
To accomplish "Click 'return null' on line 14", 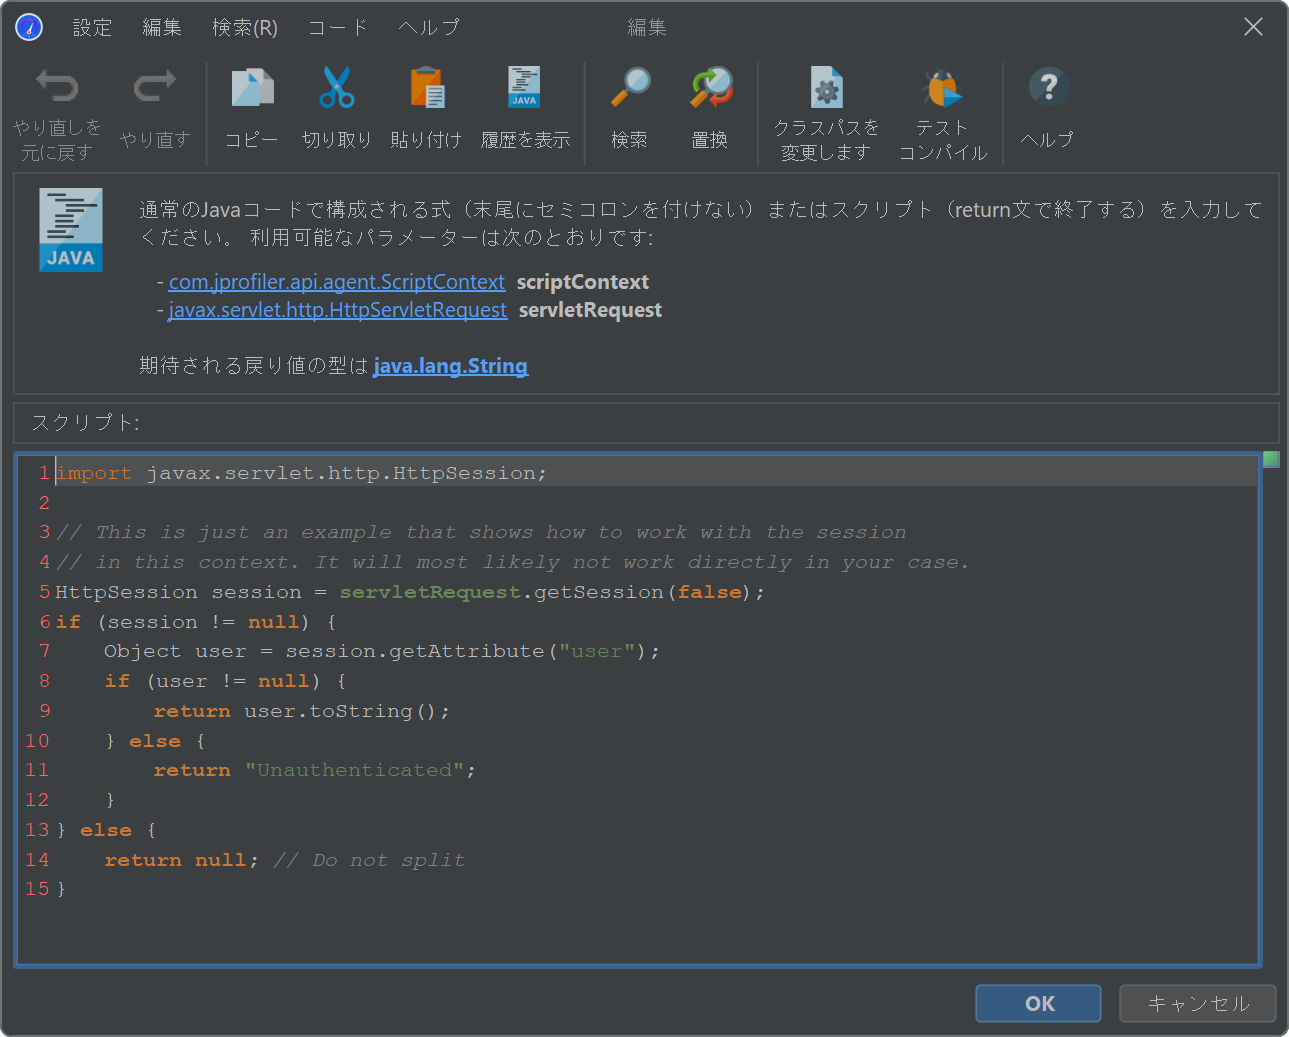I will click(175, 860).
